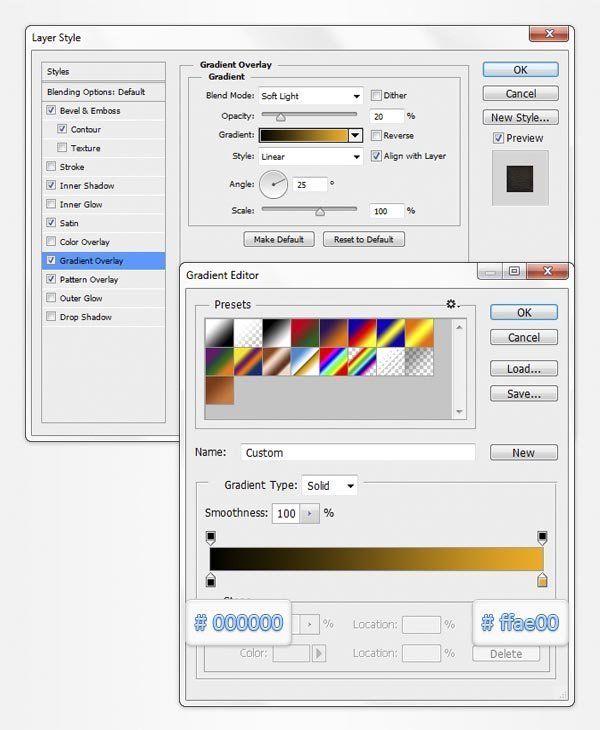This screenshot has width=600, height=730.
Task: Click the Reset to Default button
Action: [364, 239]
